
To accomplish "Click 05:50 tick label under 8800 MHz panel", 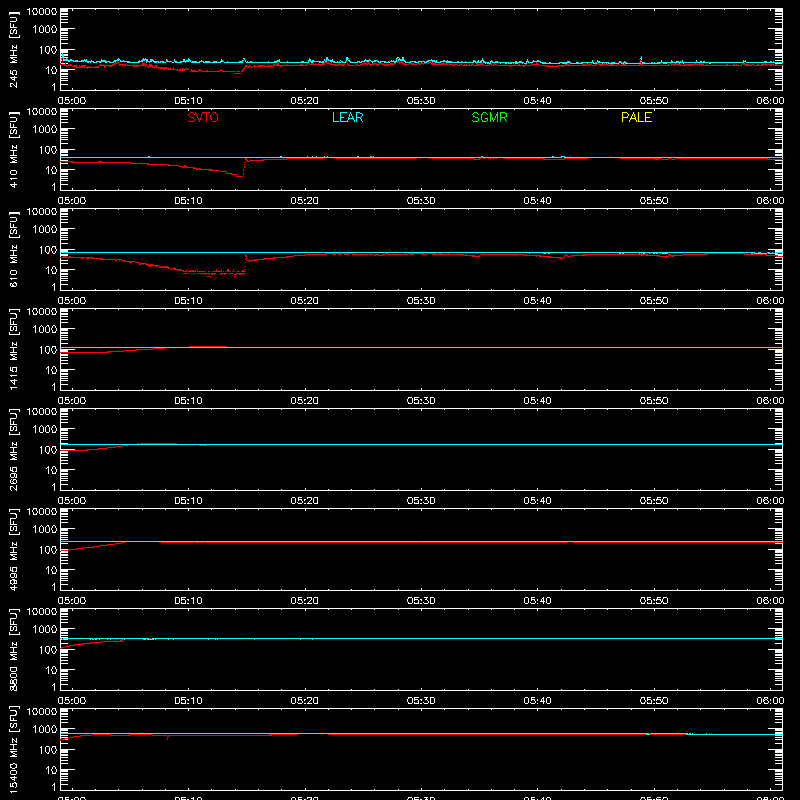I will point(654,701).
